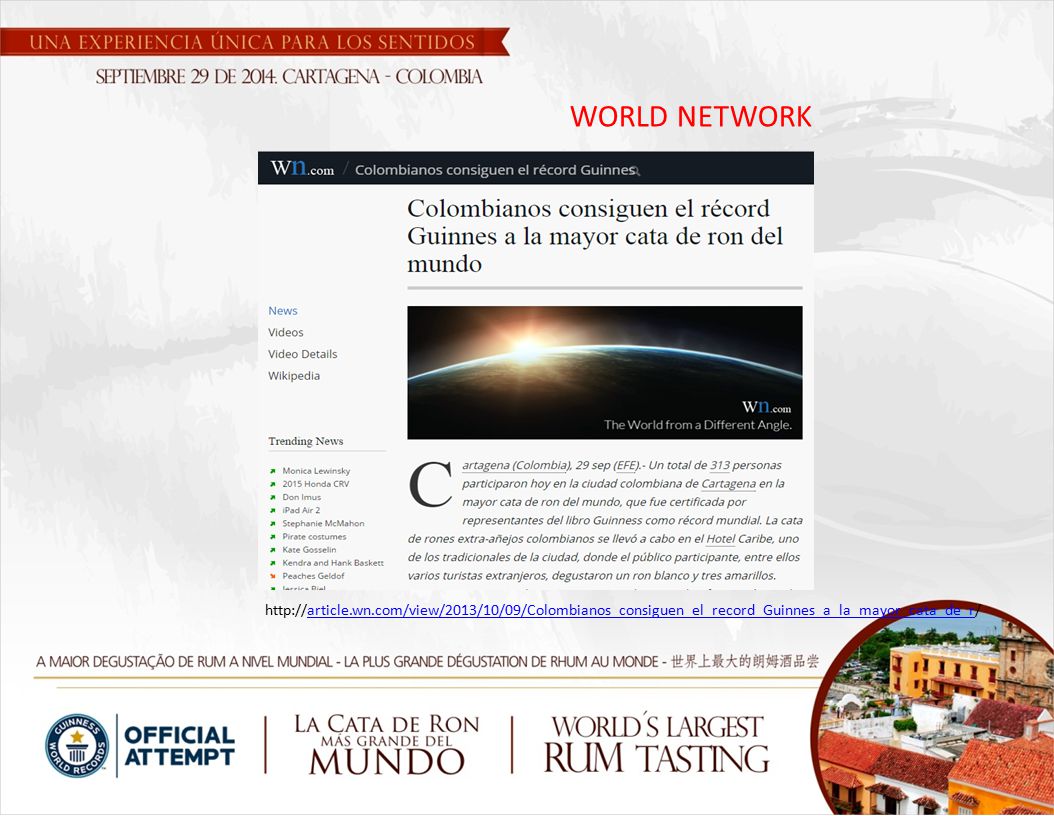The image size is (1054, 816).
Task: Click the Guinness World Records logo badge
Action: pyautogui.click(x=77, y=745)
